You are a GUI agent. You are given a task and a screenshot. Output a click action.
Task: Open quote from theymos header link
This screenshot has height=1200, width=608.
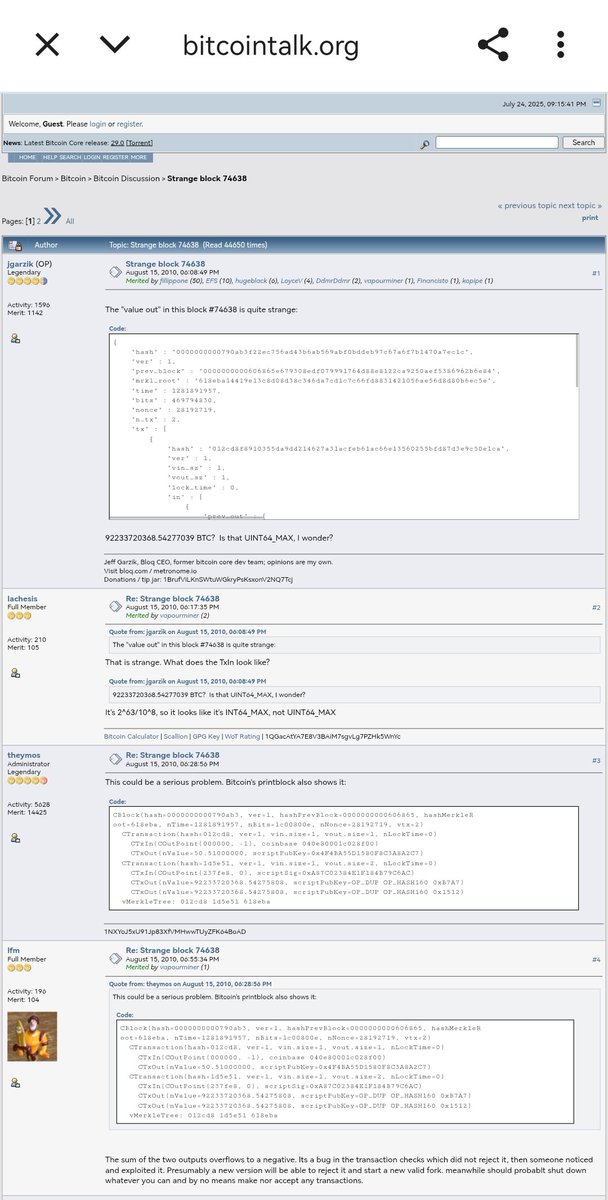188,984
